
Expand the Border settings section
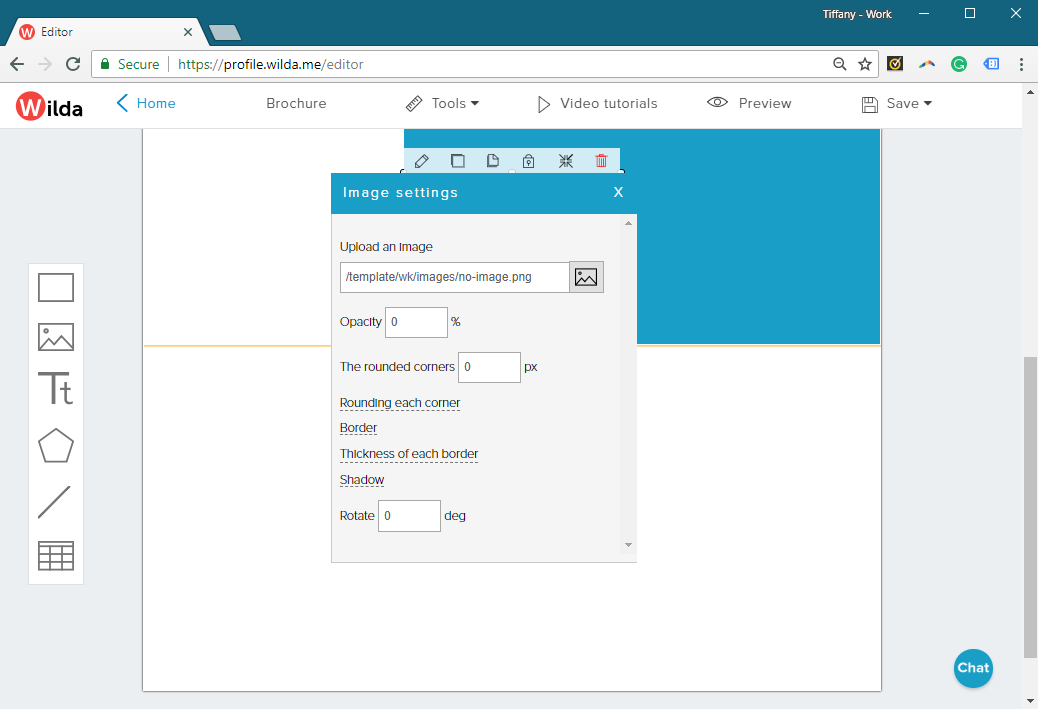click(358, 428)
